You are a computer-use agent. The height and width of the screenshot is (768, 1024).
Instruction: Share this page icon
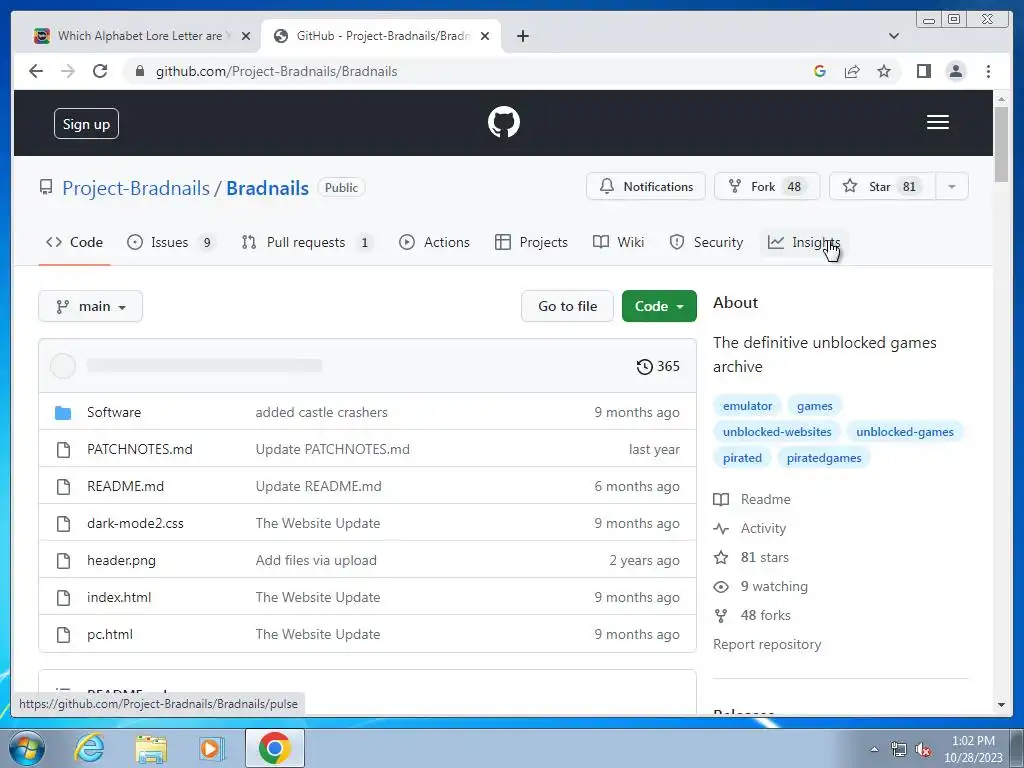tap(852, 71)
